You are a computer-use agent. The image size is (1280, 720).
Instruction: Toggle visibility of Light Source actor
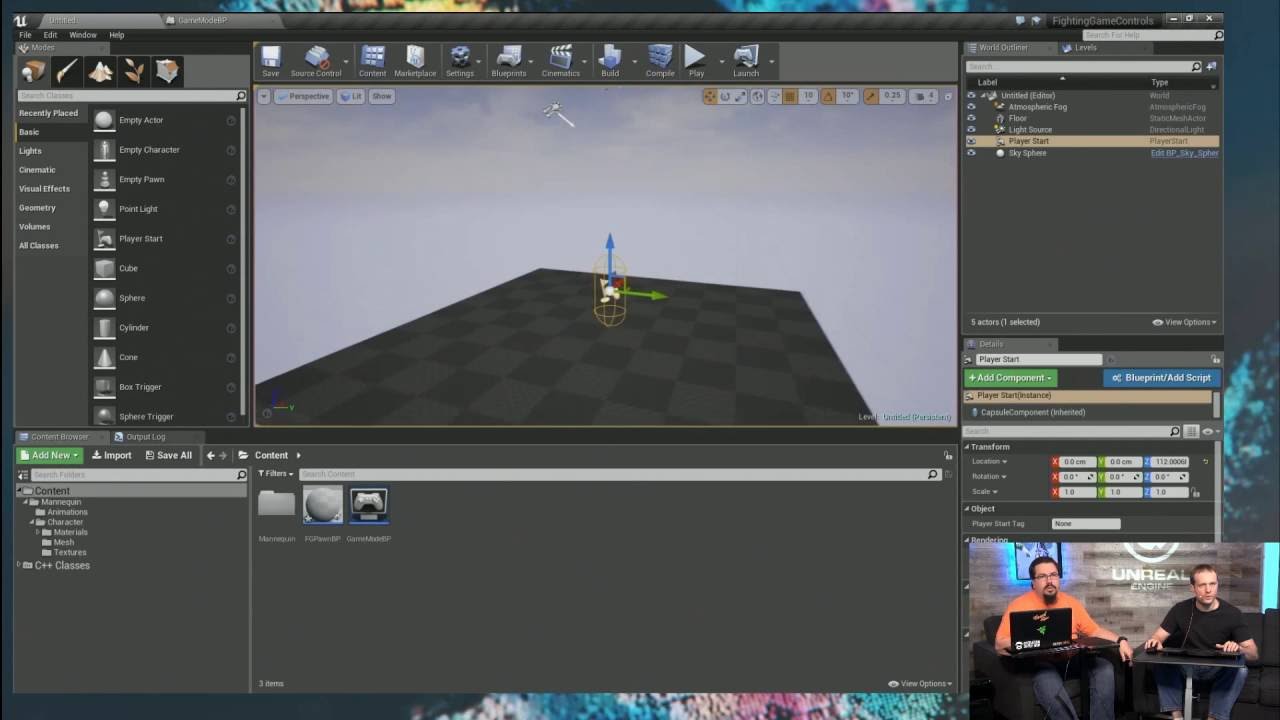click(x=971, y=129)
